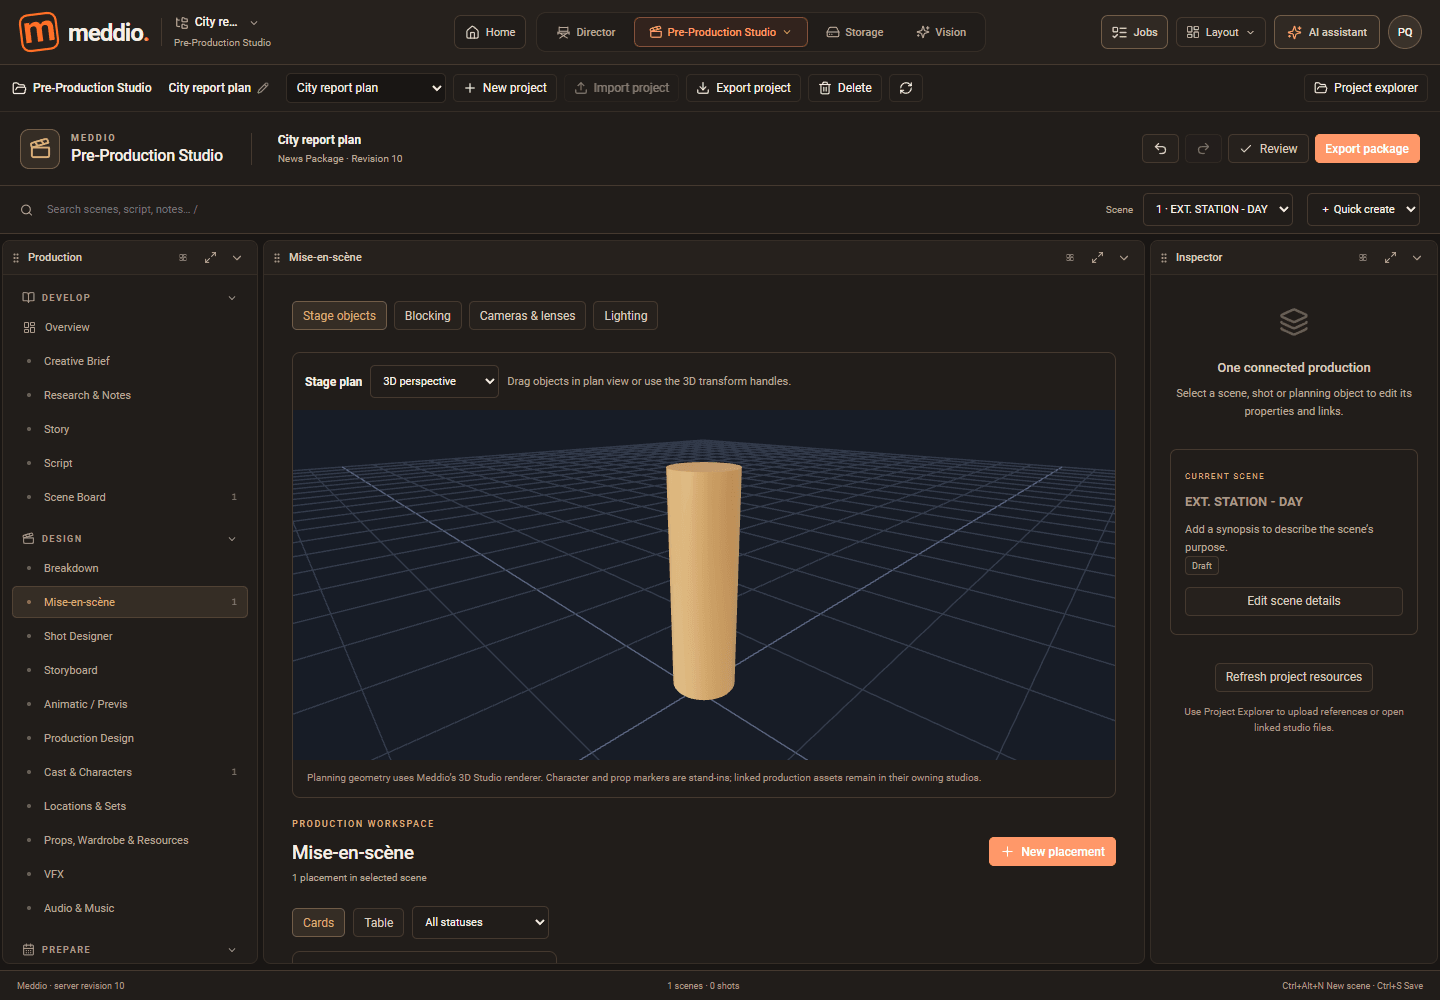Open Scene Board in the sidebar
The height and width of the screenshot is (1000, 1440).
pyautogui.click(x=130, y=497)
